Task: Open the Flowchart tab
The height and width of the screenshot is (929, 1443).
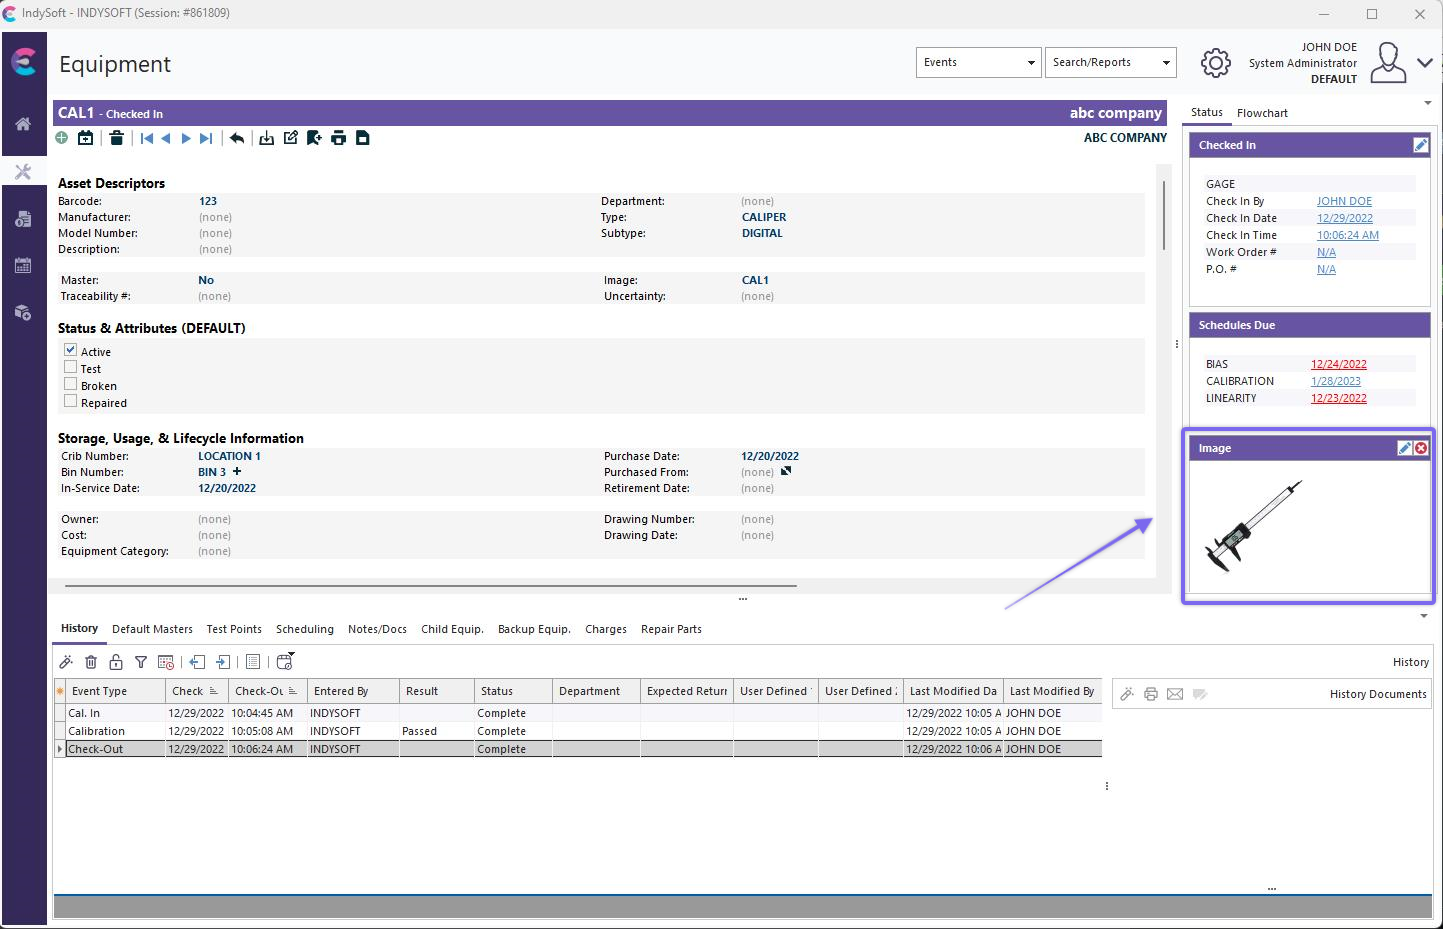Action: click(1262, 113)
